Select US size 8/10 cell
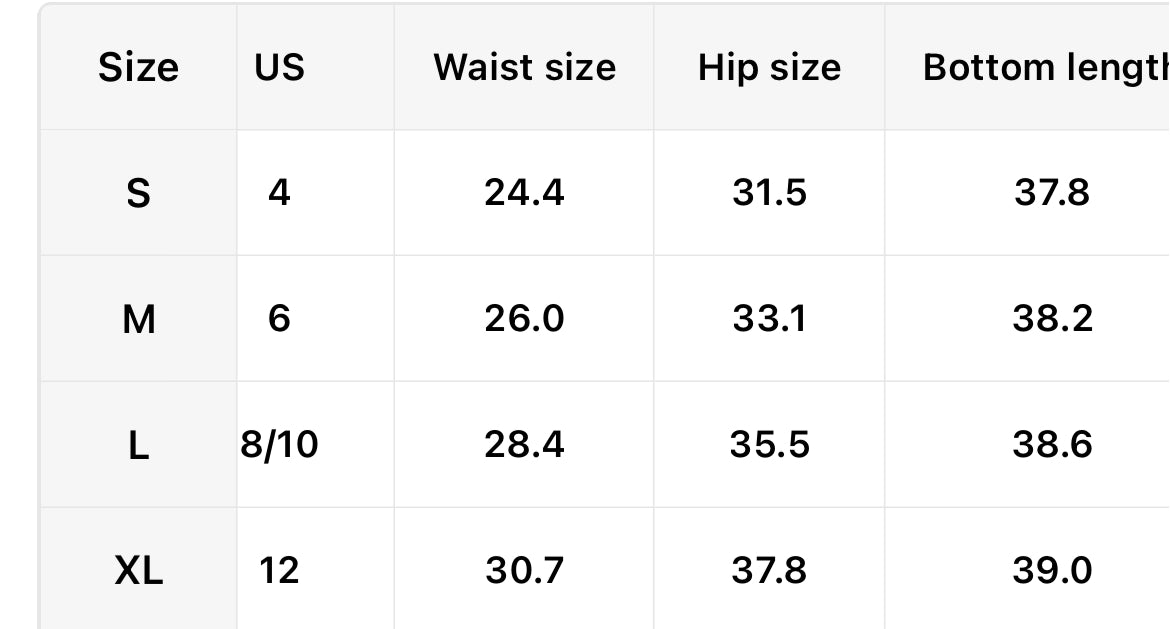Viewport: 1170px width, 629px height. pos(279,445)
